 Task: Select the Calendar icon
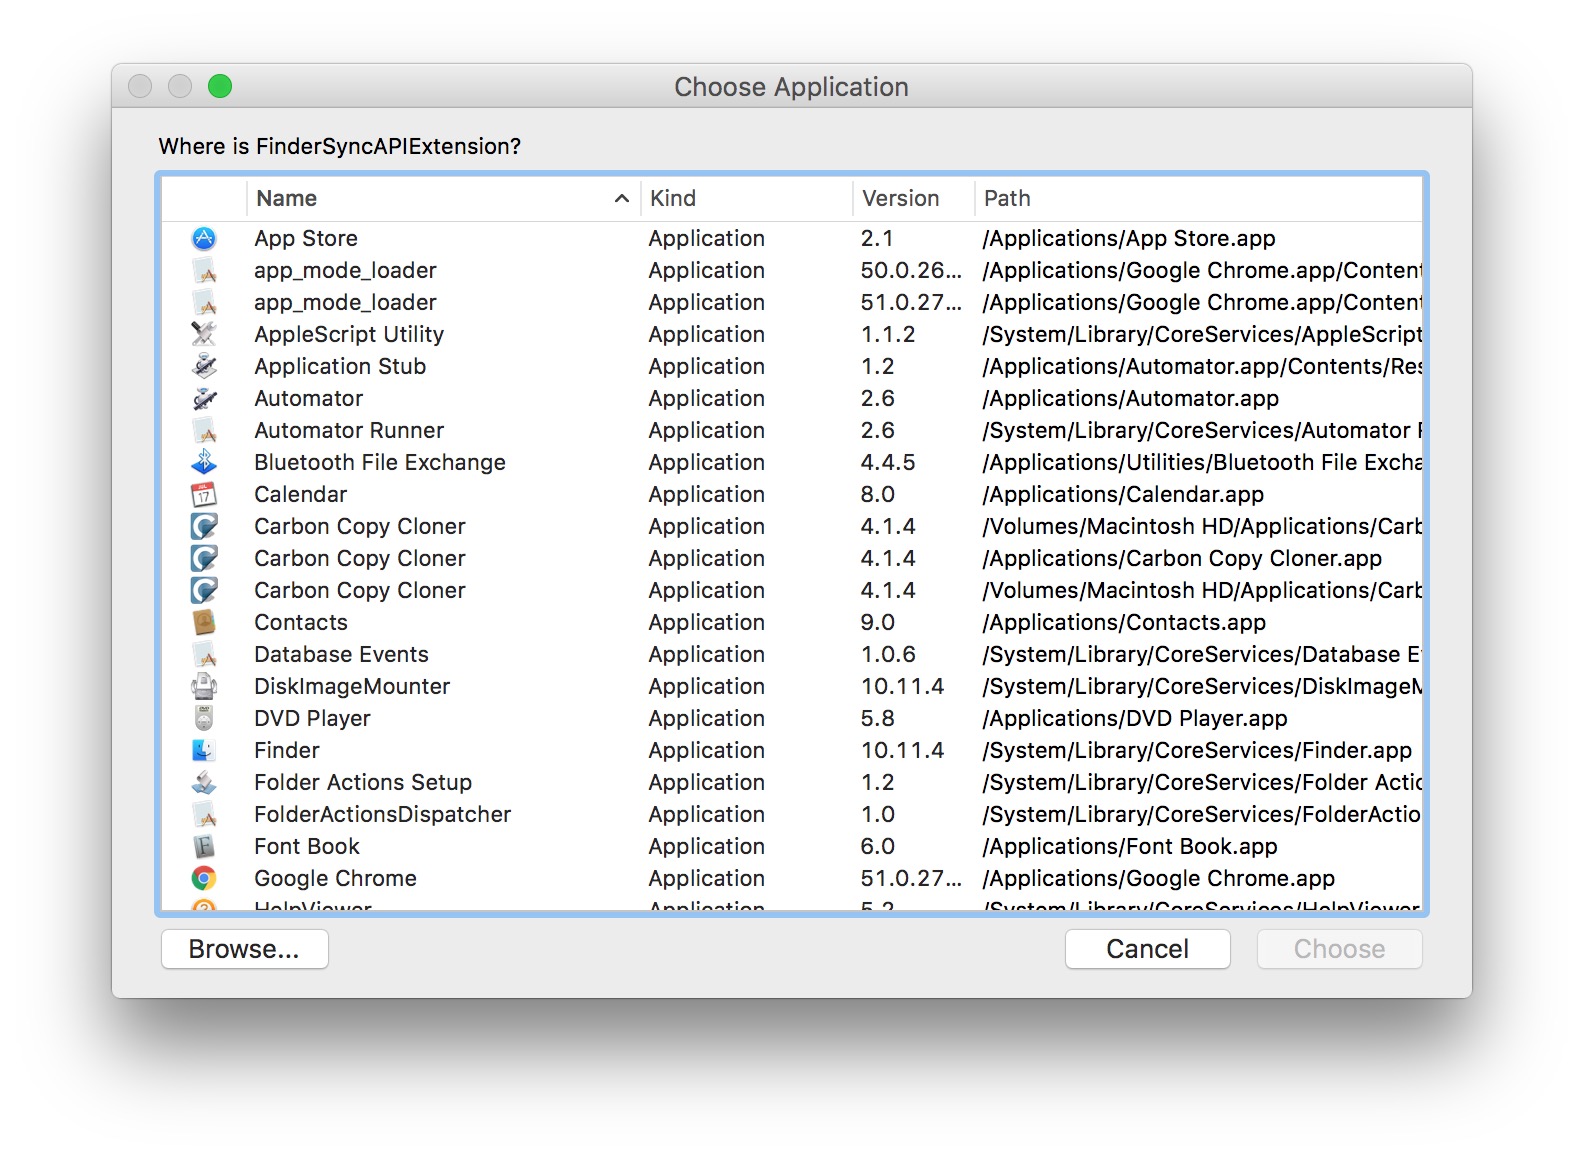coord(204,494)
